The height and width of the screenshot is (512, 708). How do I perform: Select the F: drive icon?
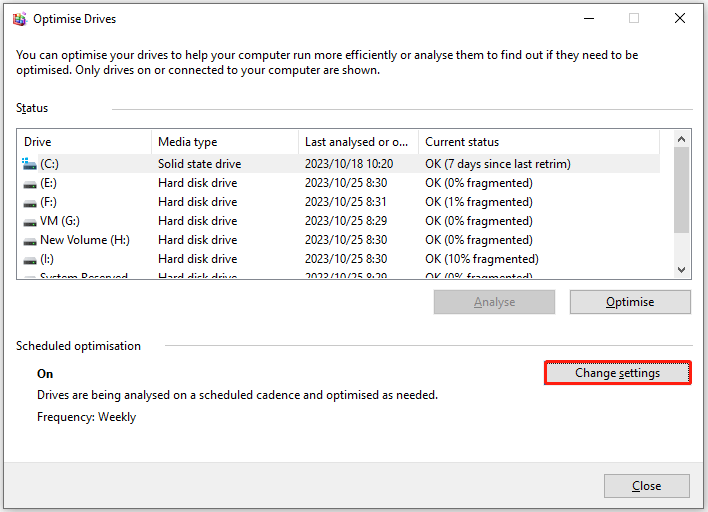tap(30, 203)
